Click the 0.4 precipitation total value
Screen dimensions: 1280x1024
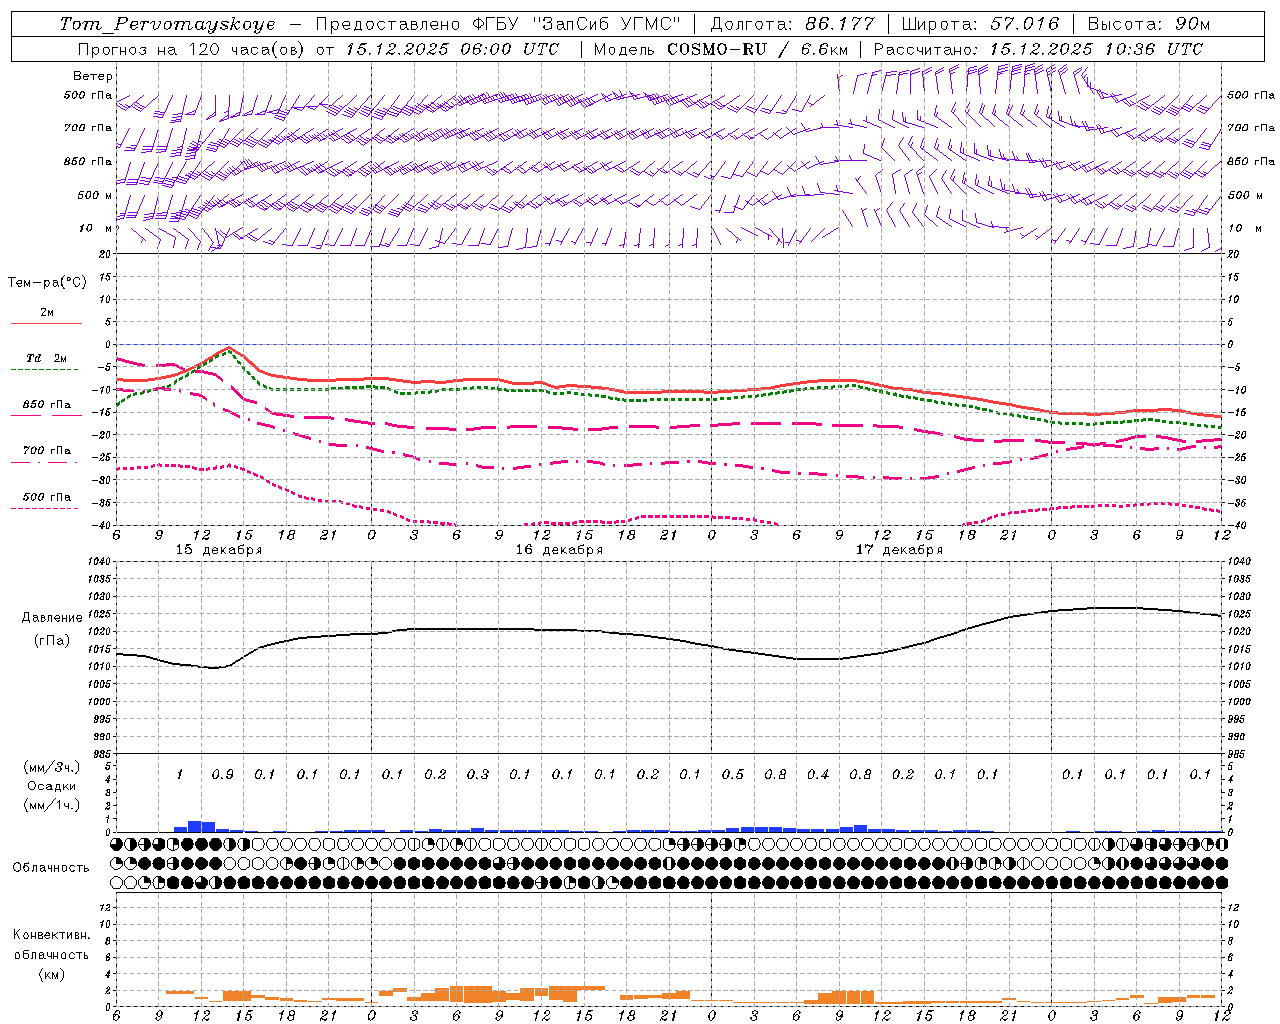click(818, 775)
